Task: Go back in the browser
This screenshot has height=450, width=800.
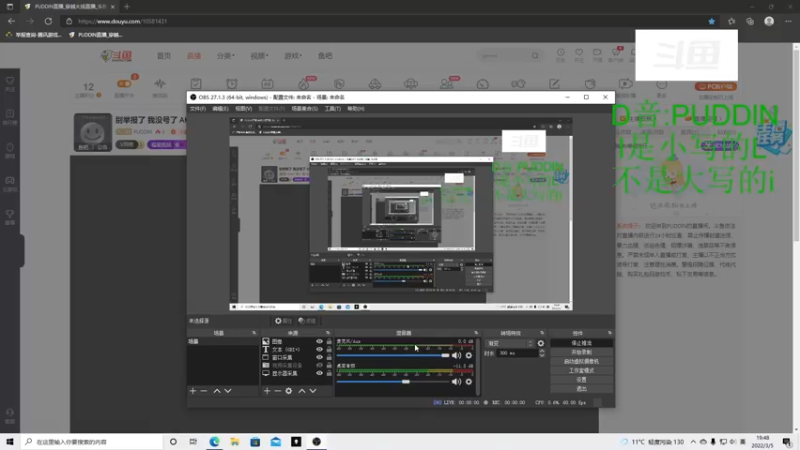Action: coord(11,21)
